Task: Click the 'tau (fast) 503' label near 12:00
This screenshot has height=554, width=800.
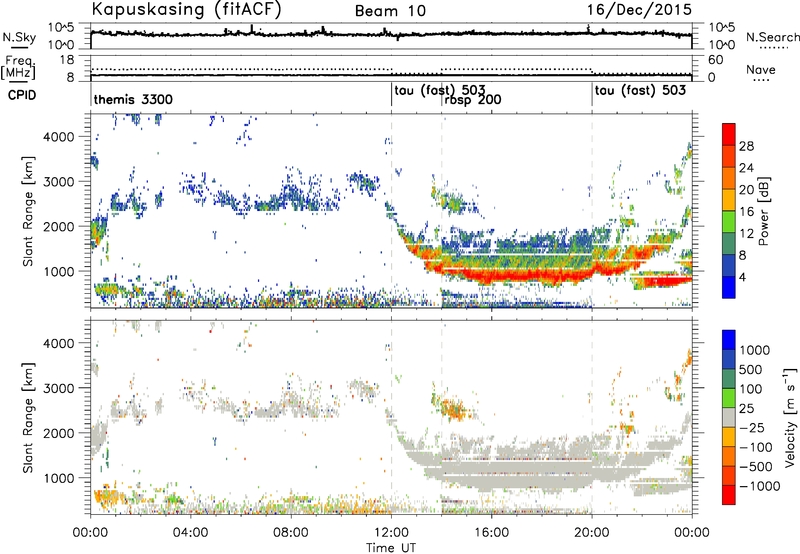Action: click(x=440, y=91)
